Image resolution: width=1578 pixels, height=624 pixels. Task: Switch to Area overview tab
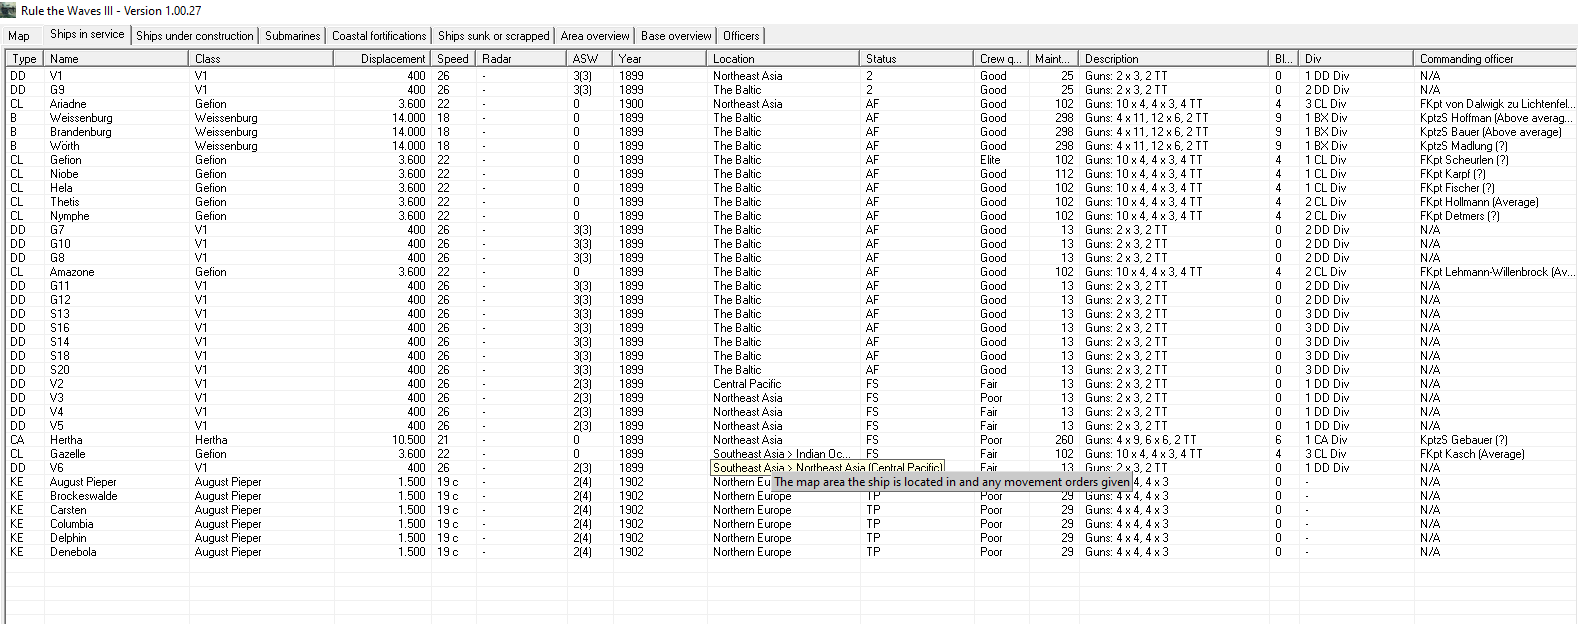click(595, 36)
